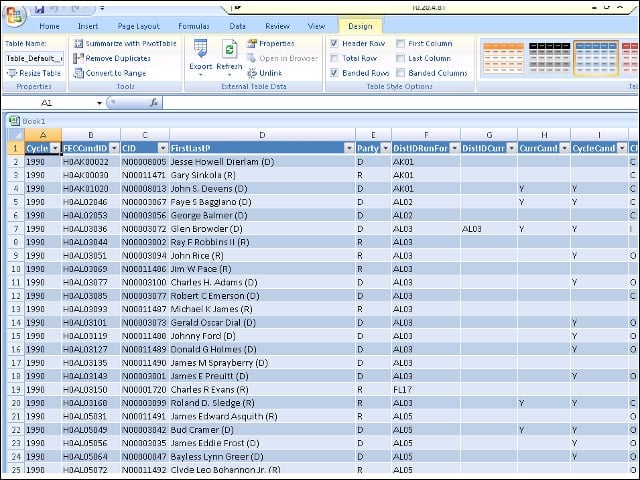
Task: Enable Total Row checkbox
Action: (x=334, y=58)
